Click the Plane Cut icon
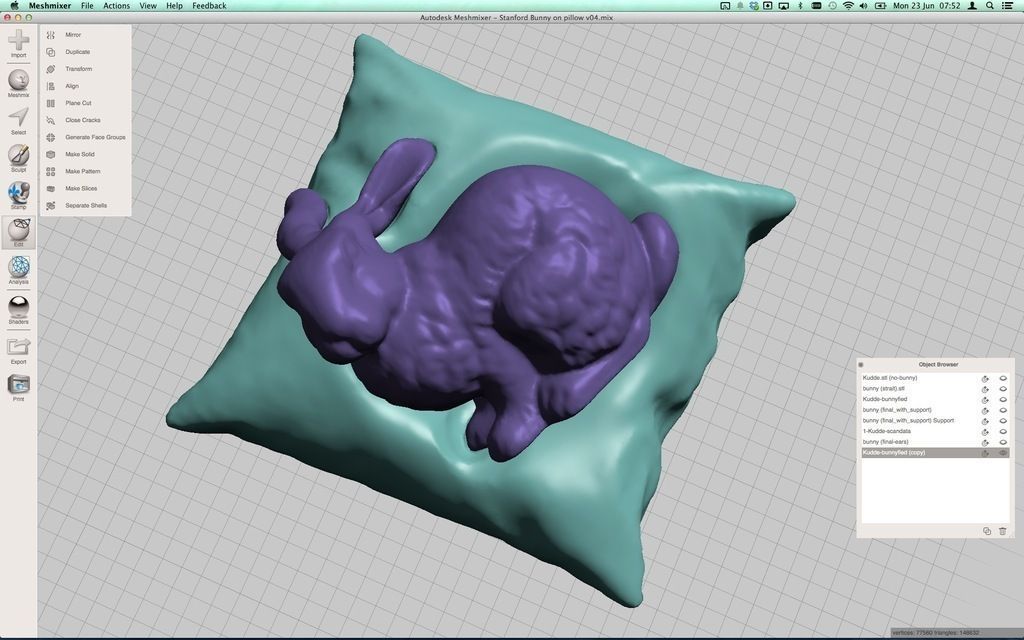 pos(50,103)
